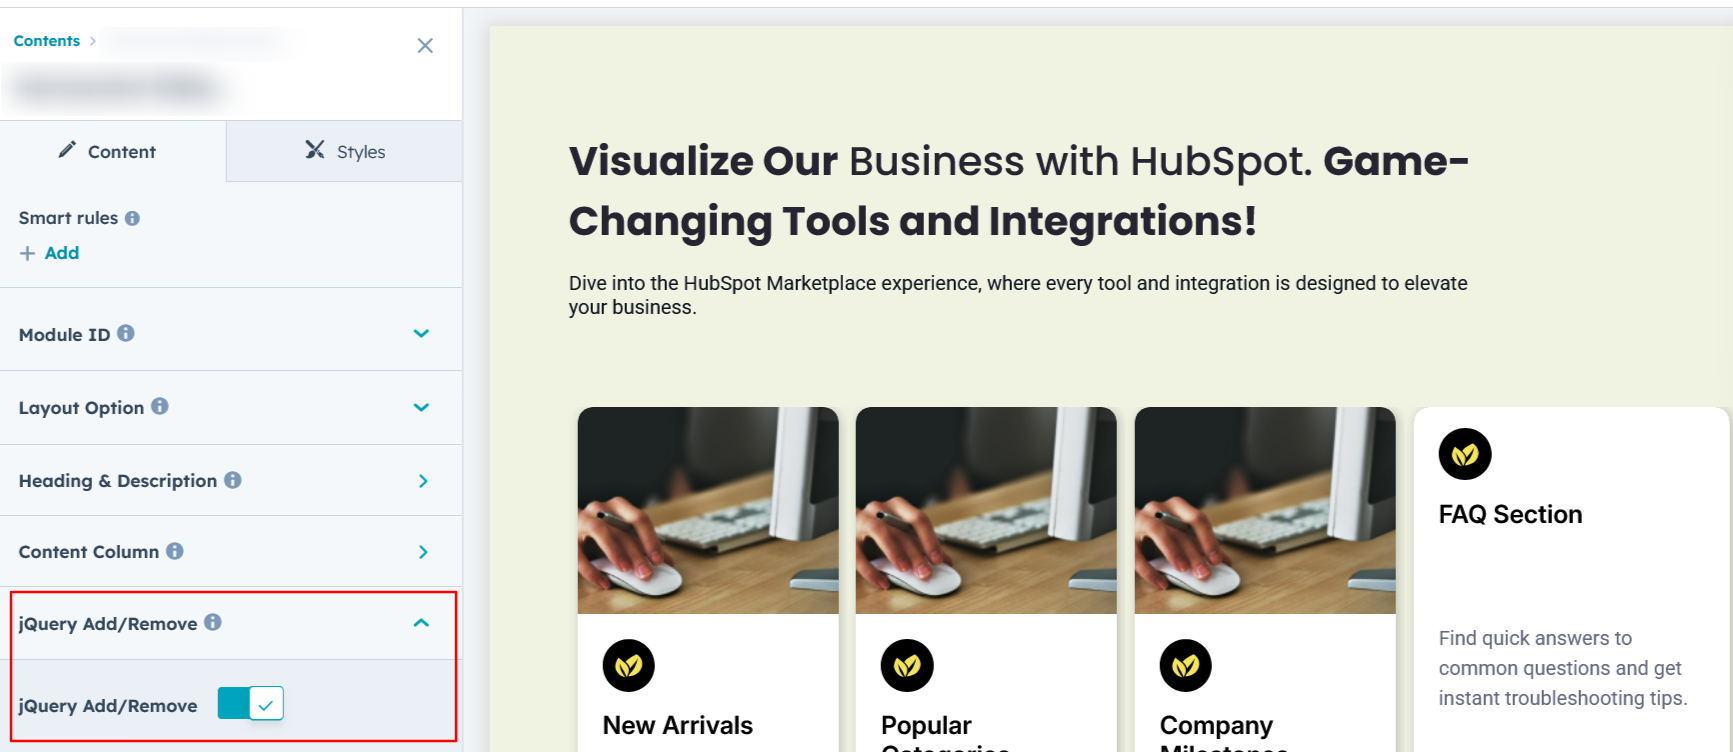Click the New Arrivals card leaf icon
The height and width of the screenshot is (752, 1733).
point(629,665)
